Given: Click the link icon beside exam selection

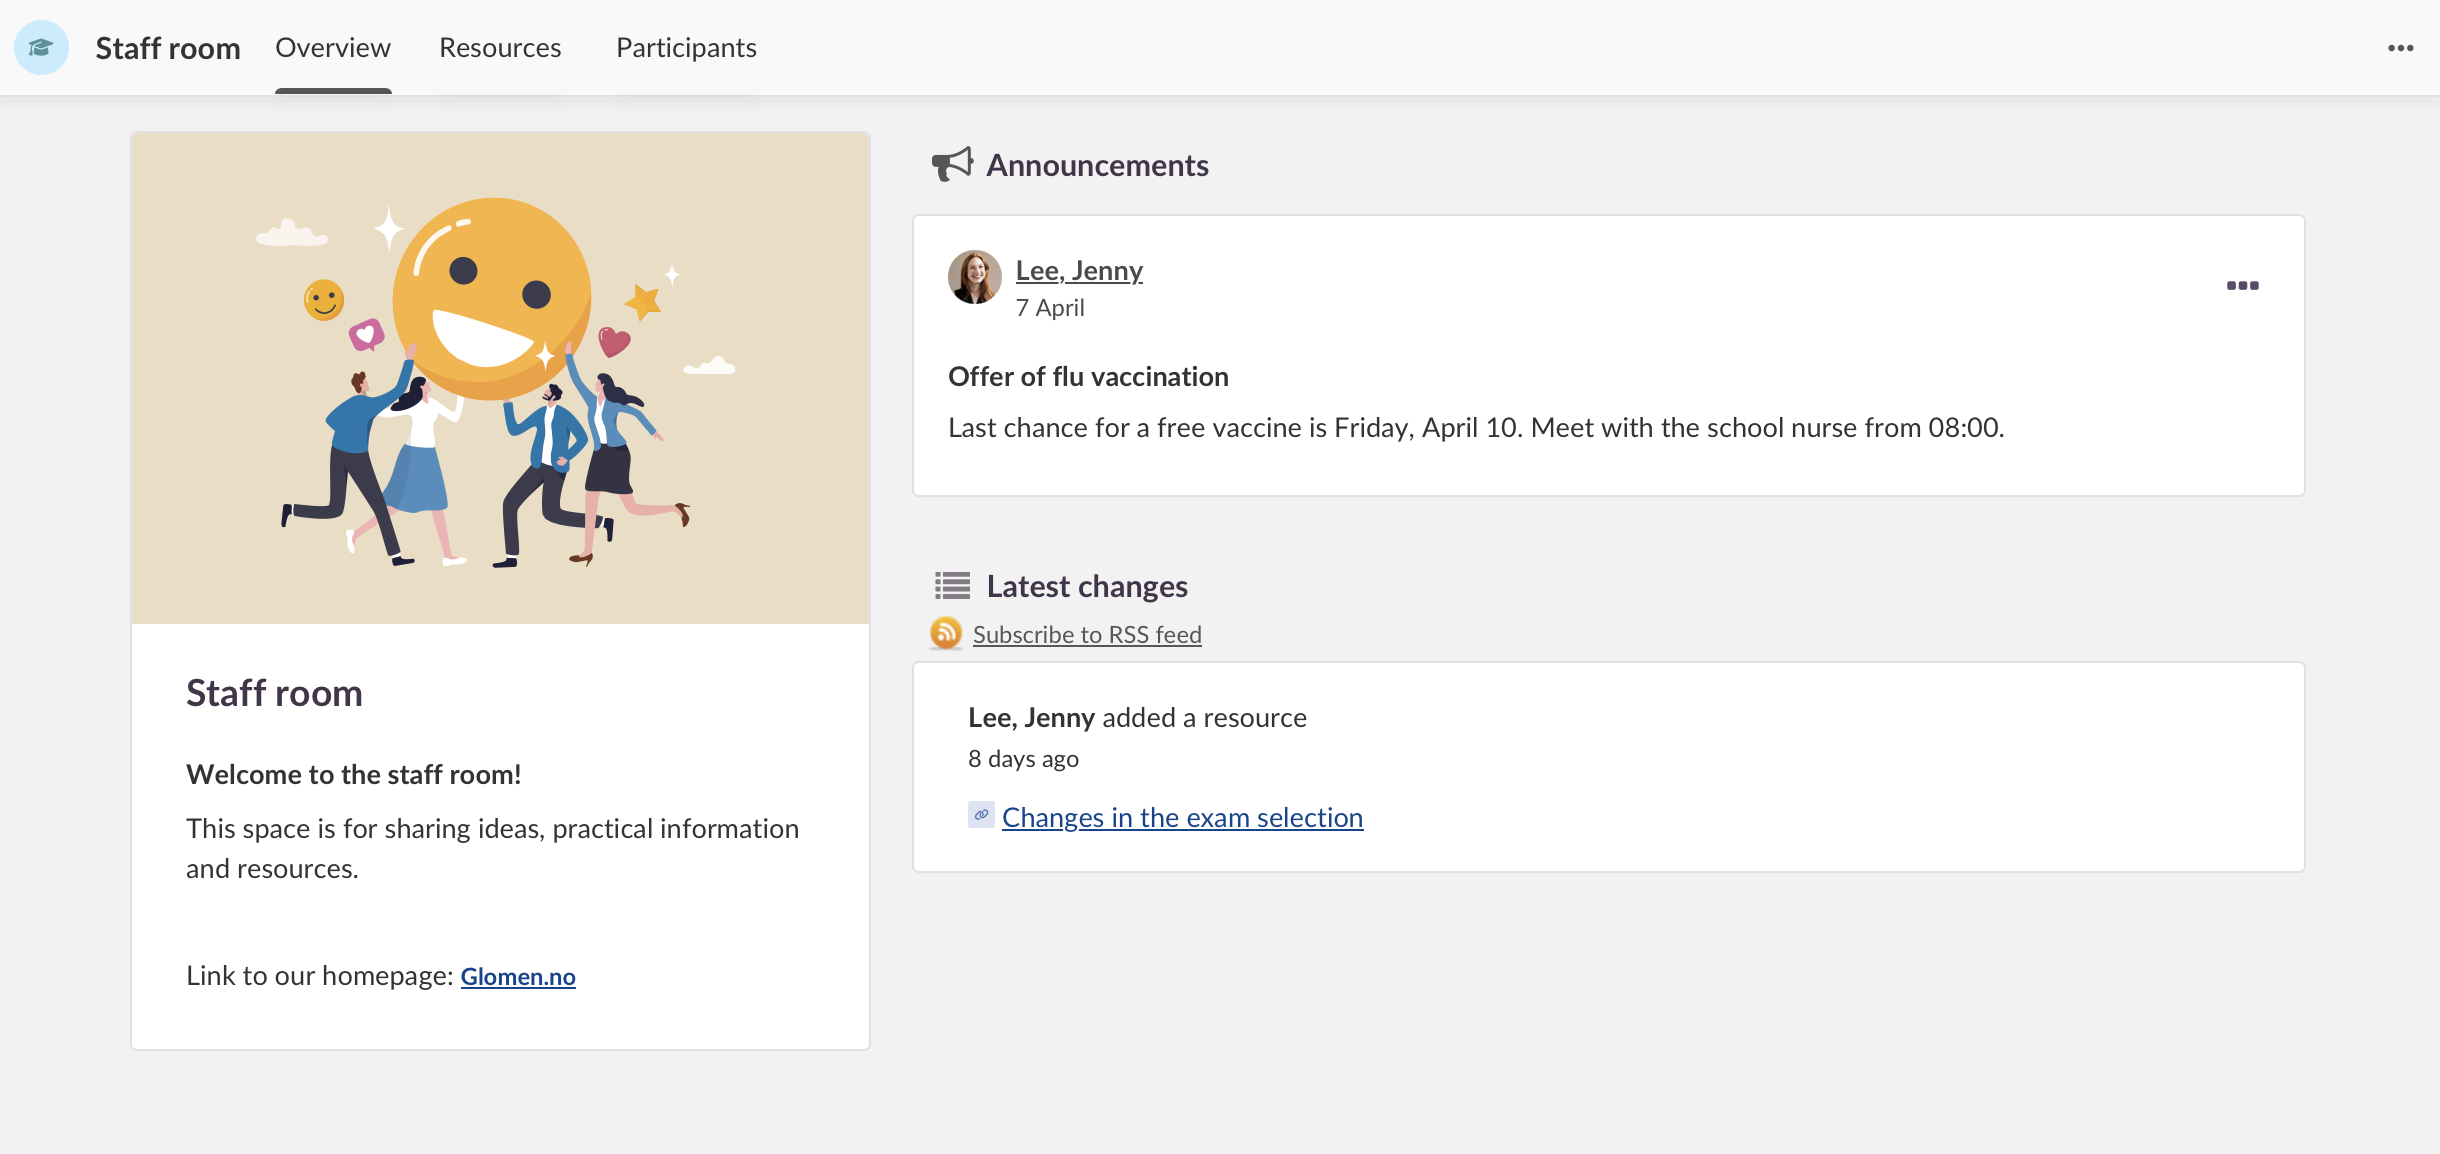Looking at the screenshot, I should point(981,815).
